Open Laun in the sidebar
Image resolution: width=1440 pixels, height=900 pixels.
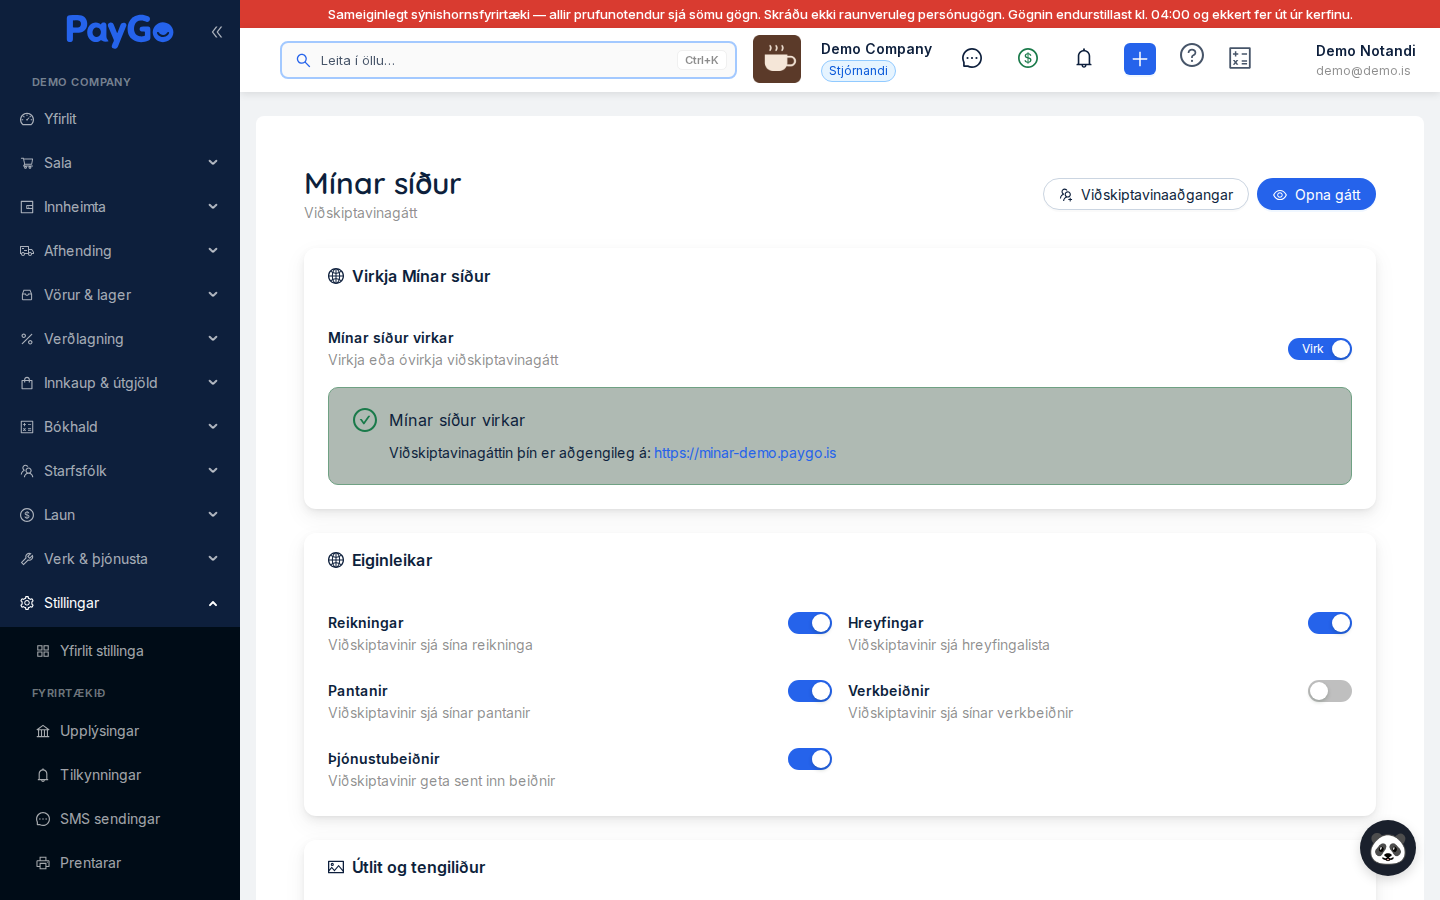tap(120, 515)
